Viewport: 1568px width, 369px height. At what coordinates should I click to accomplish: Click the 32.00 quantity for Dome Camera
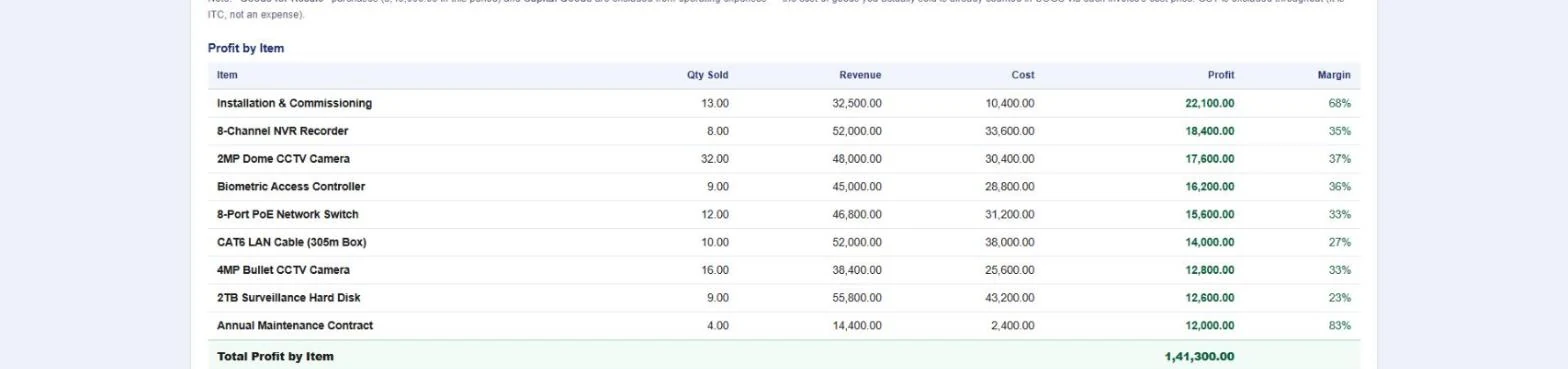[x=715, y=159]
